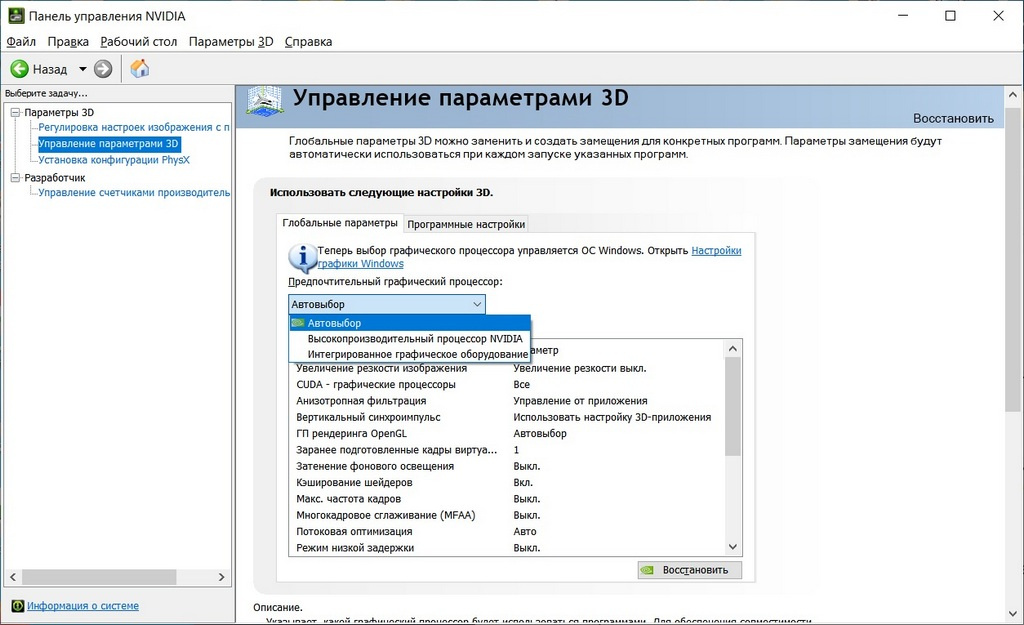Select Управление параметрами 3D tree item
1024x625 pixels.
pos(108,144)
